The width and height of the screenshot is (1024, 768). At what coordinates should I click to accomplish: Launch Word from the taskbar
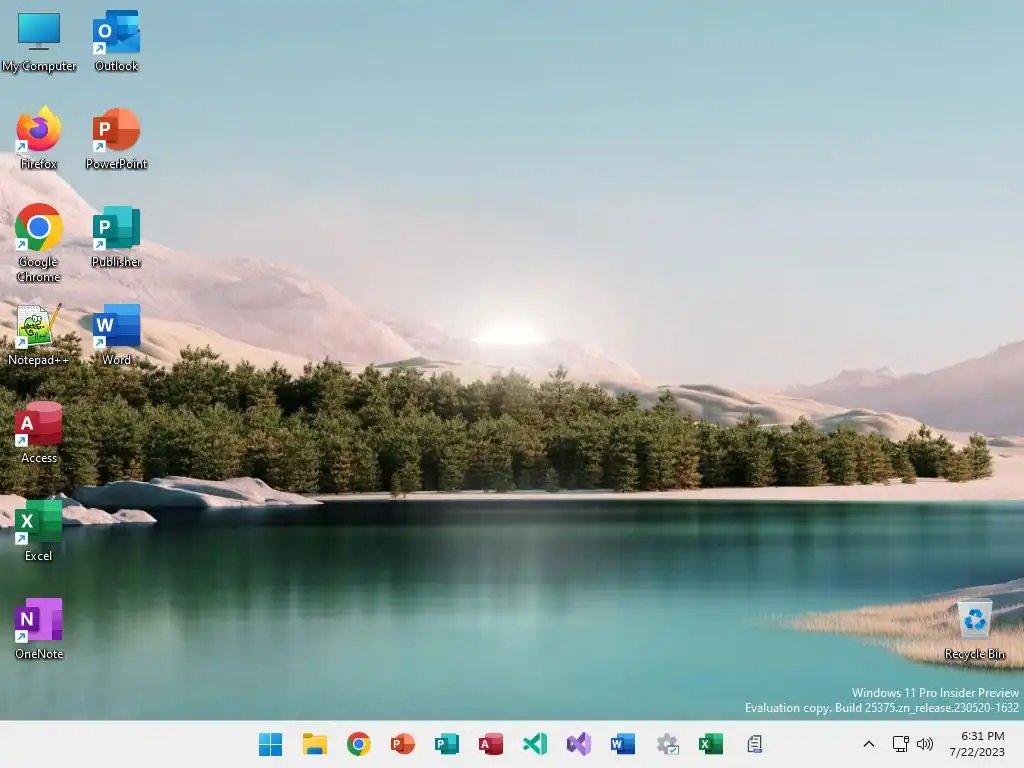[x=622, y=744]
